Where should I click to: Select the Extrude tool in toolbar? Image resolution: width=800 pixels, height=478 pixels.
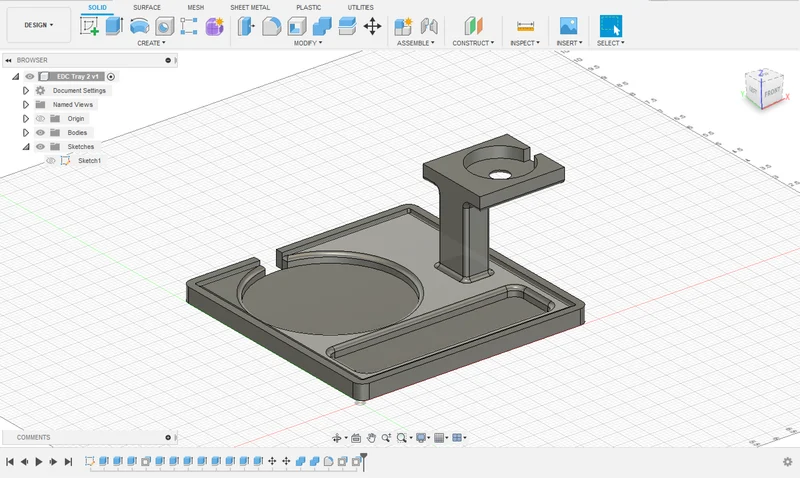[114, 27]
